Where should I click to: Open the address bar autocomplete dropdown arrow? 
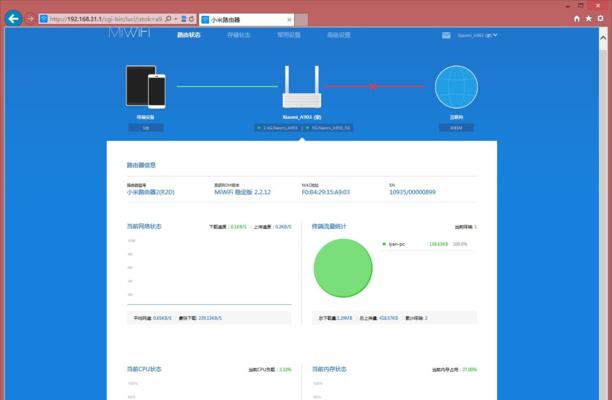pyautogui.click(x=176, y=19)
